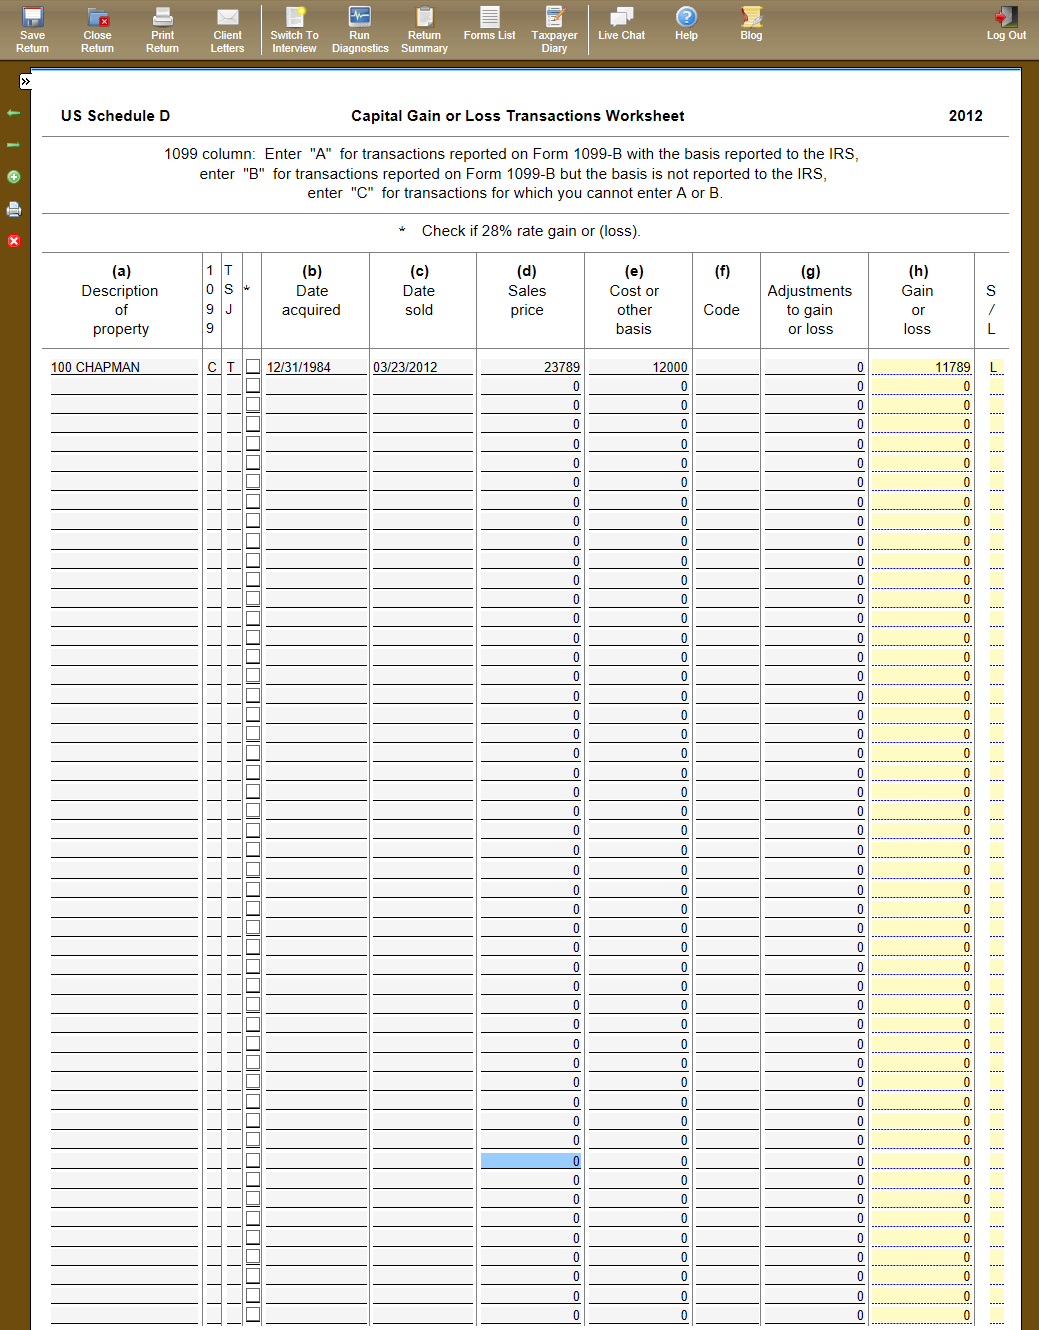The height and width of the screenshot is (1330, 1039).
Task: Open the Forms List
Action: tap(489, 24)
